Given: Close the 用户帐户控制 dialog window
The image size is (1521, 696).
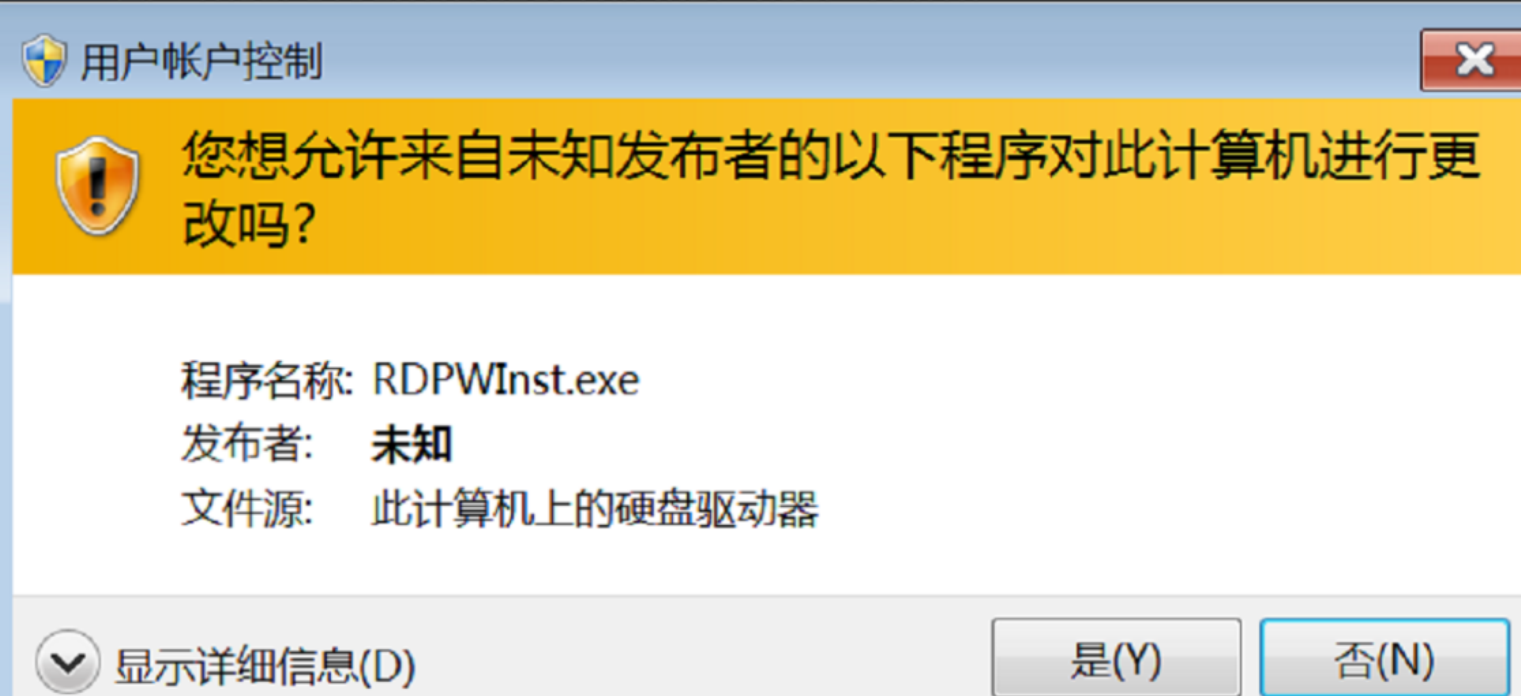Looking at the screenshot, I should [x=1470, y=61].
